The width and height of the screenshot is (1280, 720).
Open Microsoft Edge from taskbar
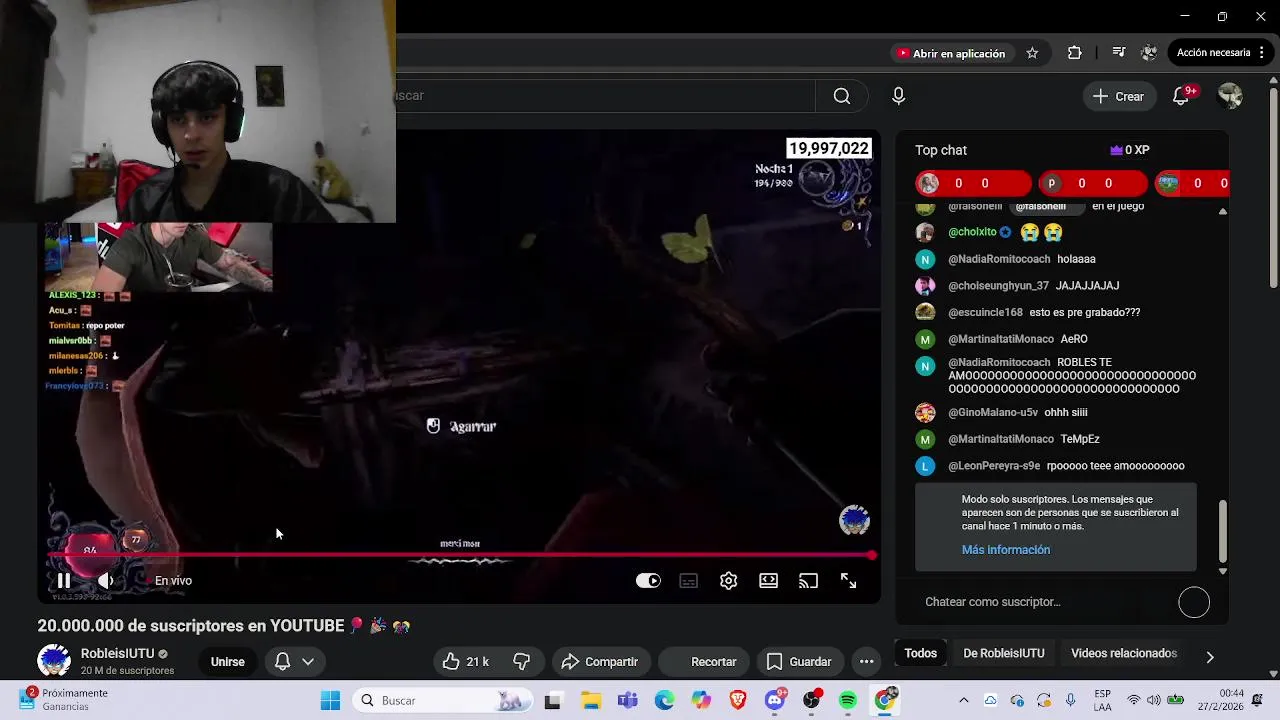664,700
